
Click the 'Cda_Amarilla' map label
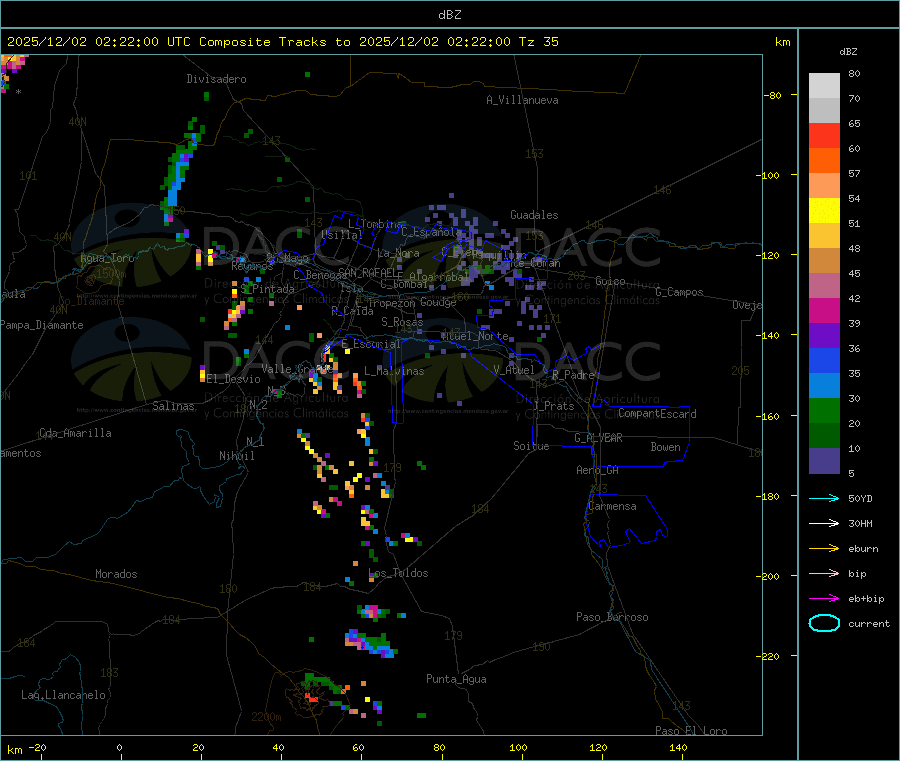pos(75,433)
